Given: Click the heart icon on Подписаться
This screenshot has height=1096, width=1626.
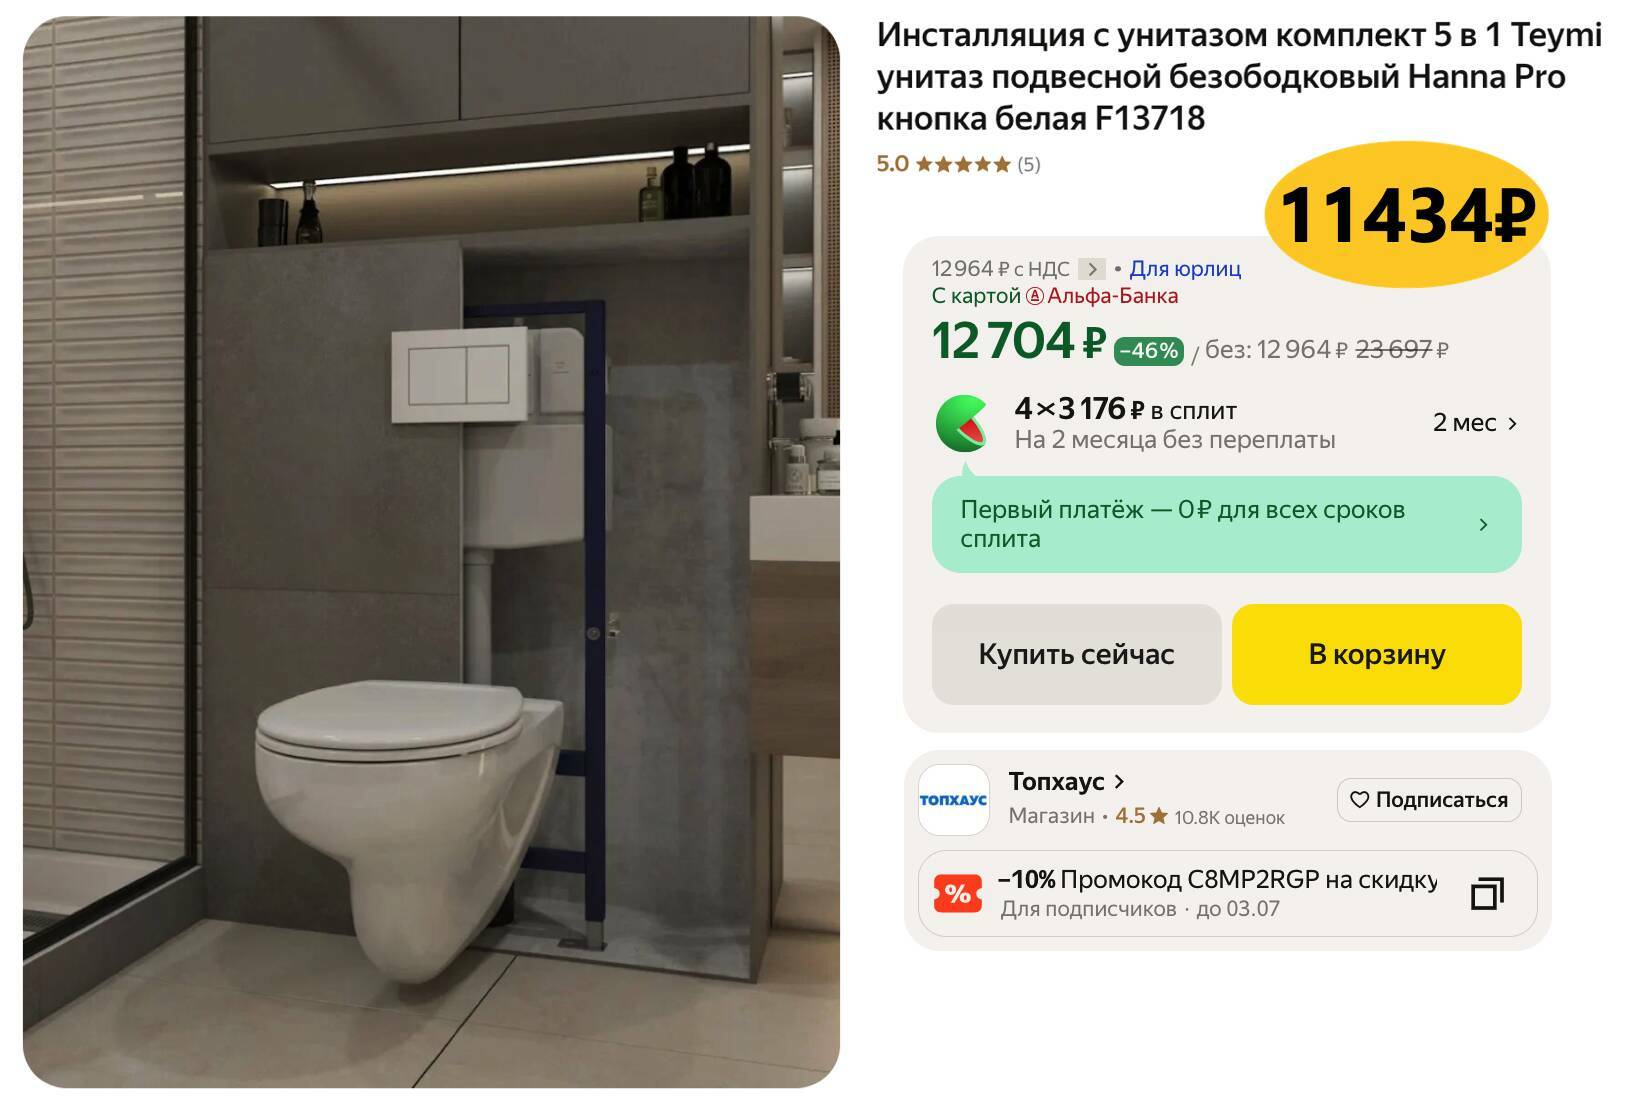Looking at the screenshot, I should pos(1359,800).
